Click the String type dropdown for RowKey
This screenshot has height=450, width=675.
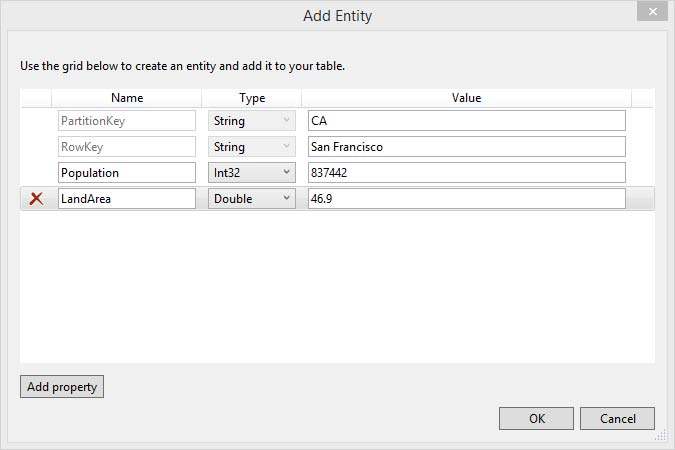point(252,147)
